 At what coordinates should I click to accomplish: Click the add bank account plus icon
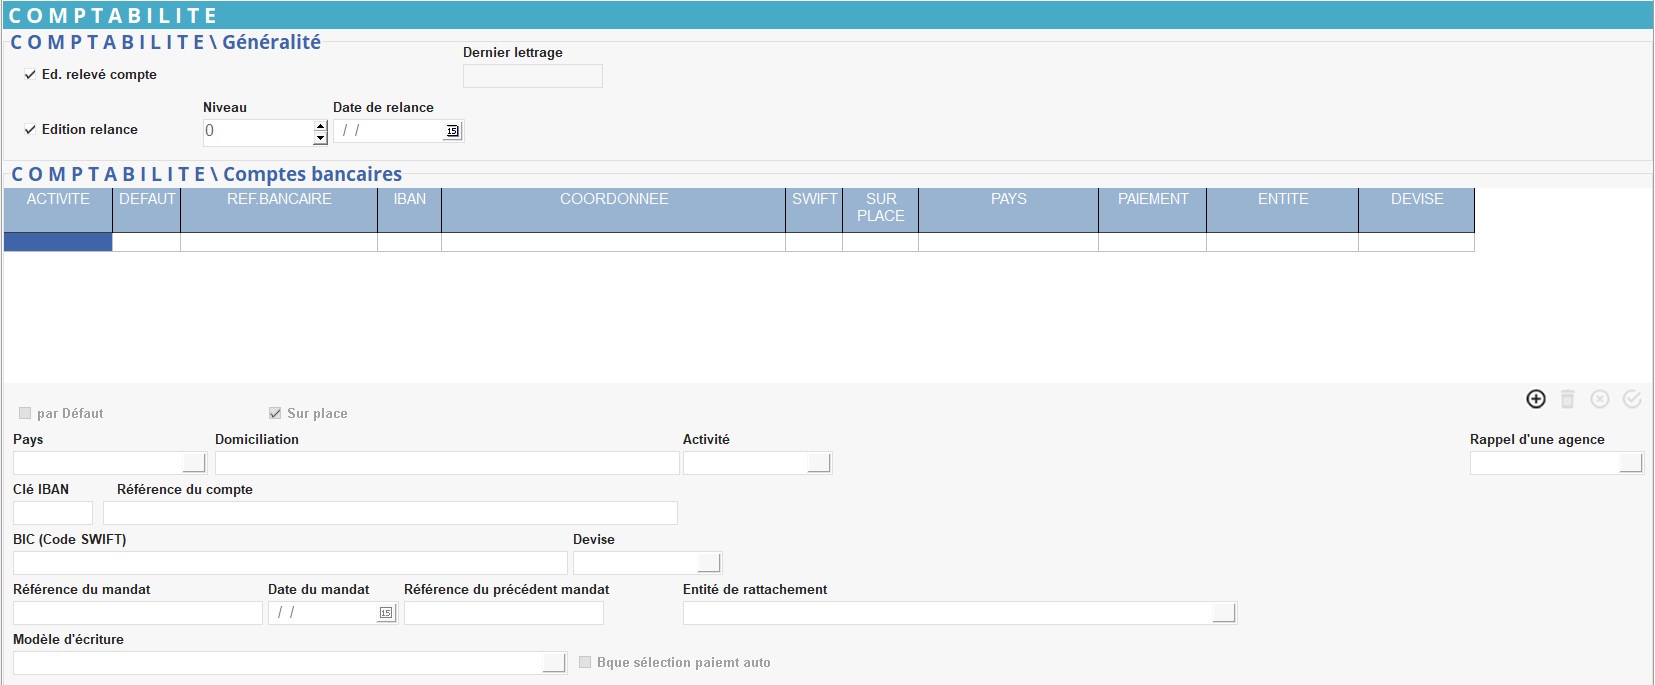click(x=1536, y=399)
